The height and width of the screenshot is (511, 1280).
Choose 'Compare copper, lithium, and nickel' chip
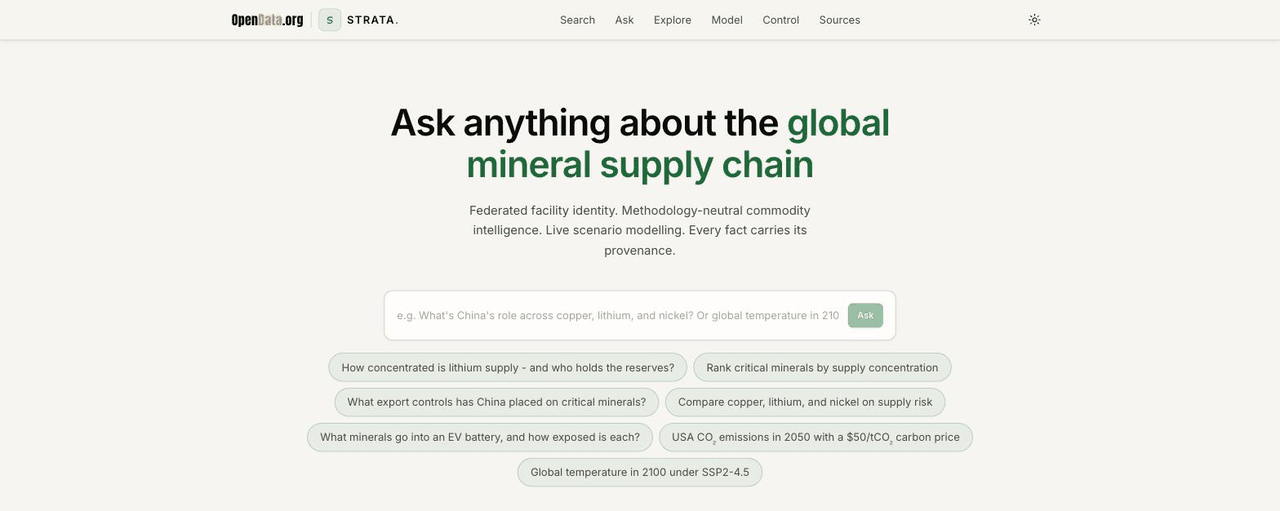[x=805, y=402]
